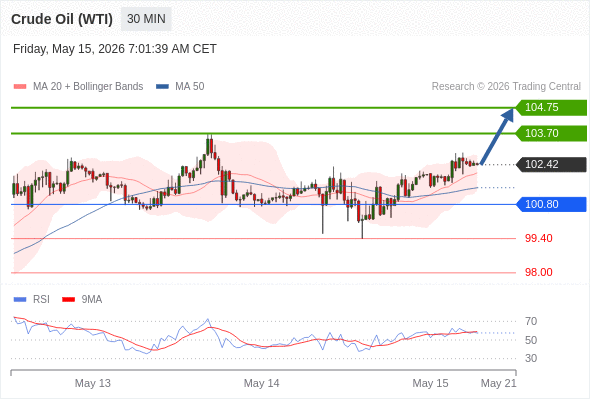Click the red 99.40 support value
This screenshot has height=400, width=590.
[x=539, y=238]
